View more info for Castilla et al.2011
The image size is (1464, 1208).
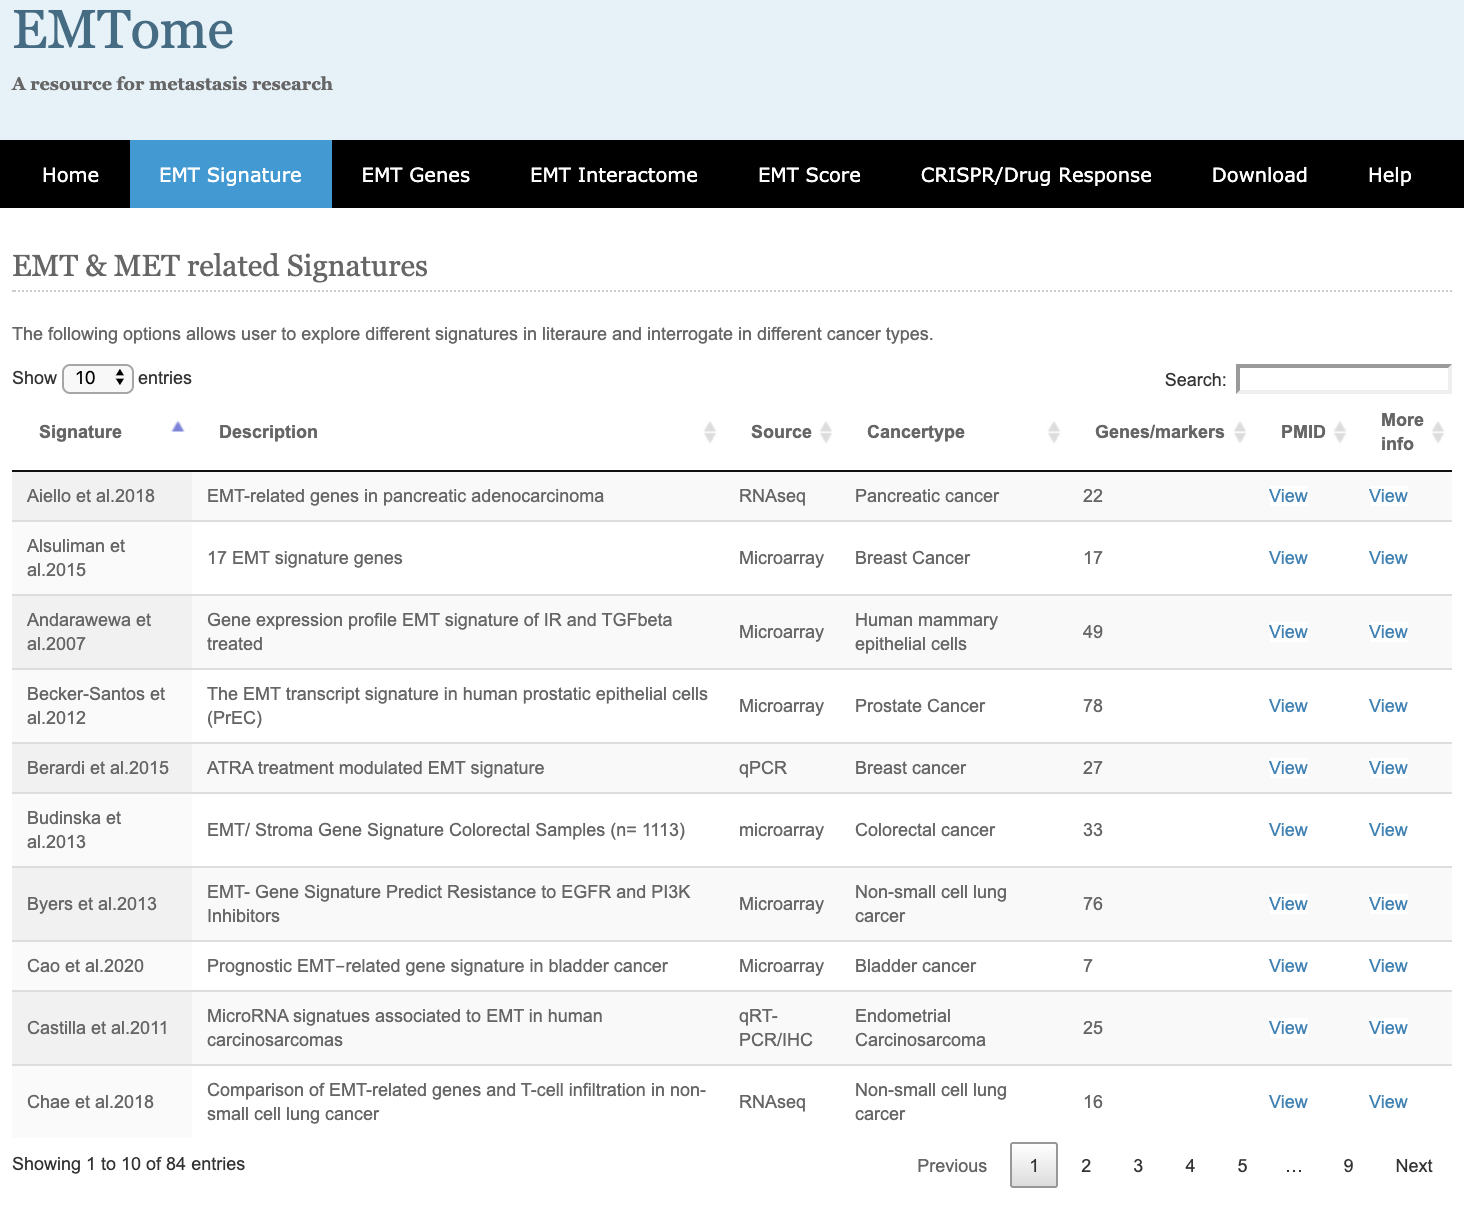point(1388,1028)
